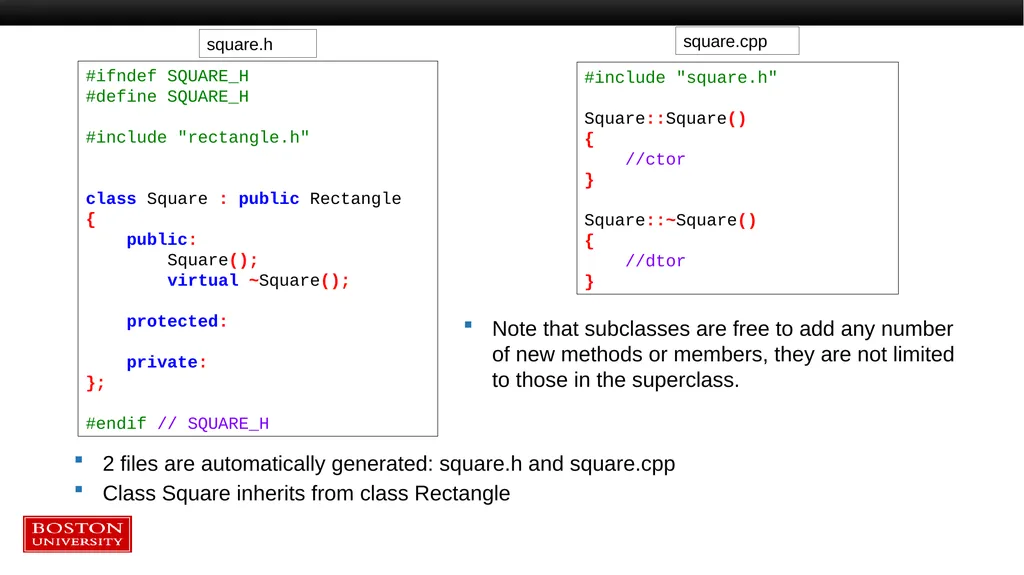Image resolution: width=1024 pixels, height=575 pixels.
Task: Click the class Square : public Rectangle line
Action: point(244,199)
